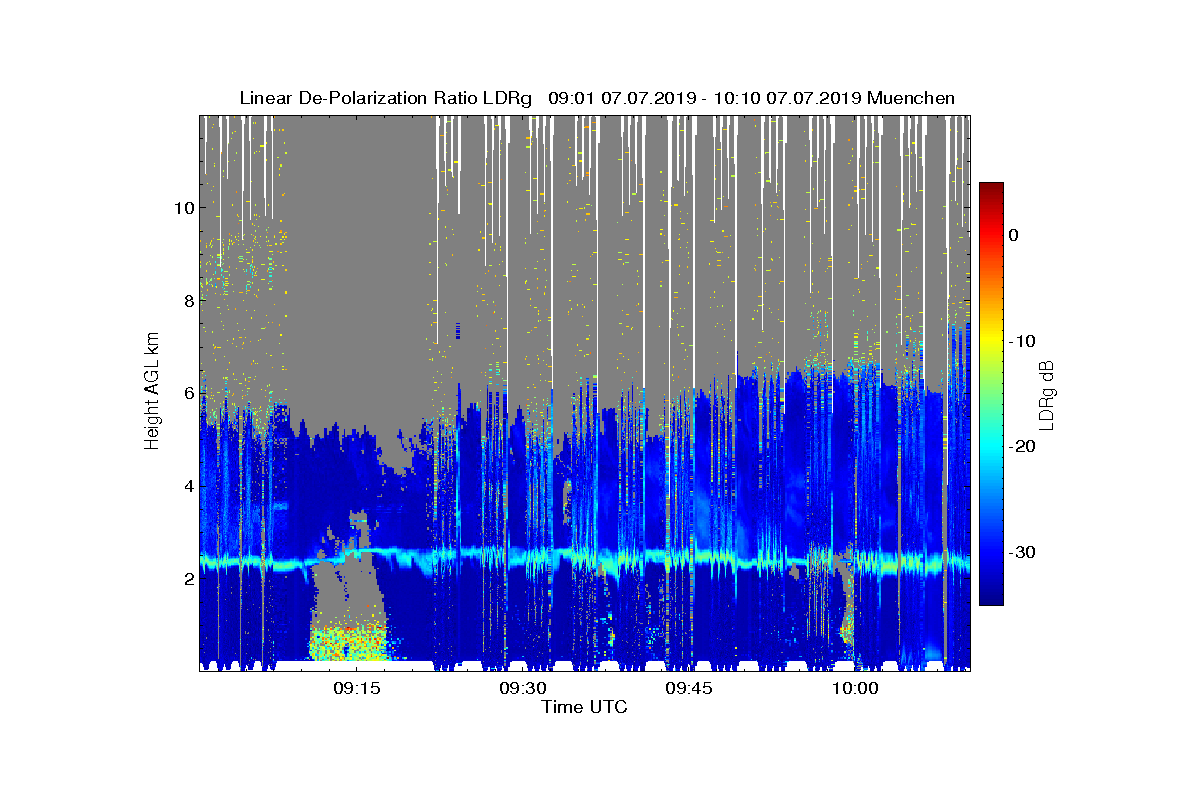Click the plot title 'Linear De-Polarization Ratio LDRg'
This screenshot has width=1200, height=800.
(x=388, y=98)
